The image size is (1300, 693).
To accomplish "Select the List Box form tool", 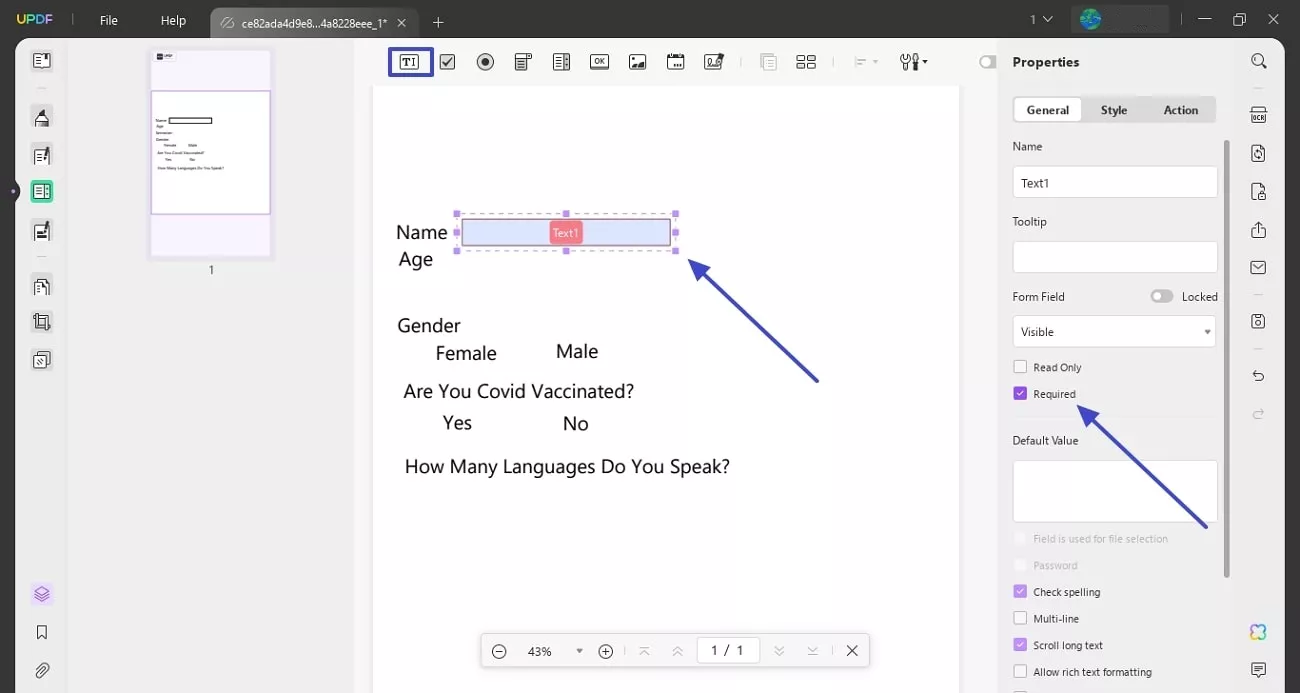I will click(561, 62).
